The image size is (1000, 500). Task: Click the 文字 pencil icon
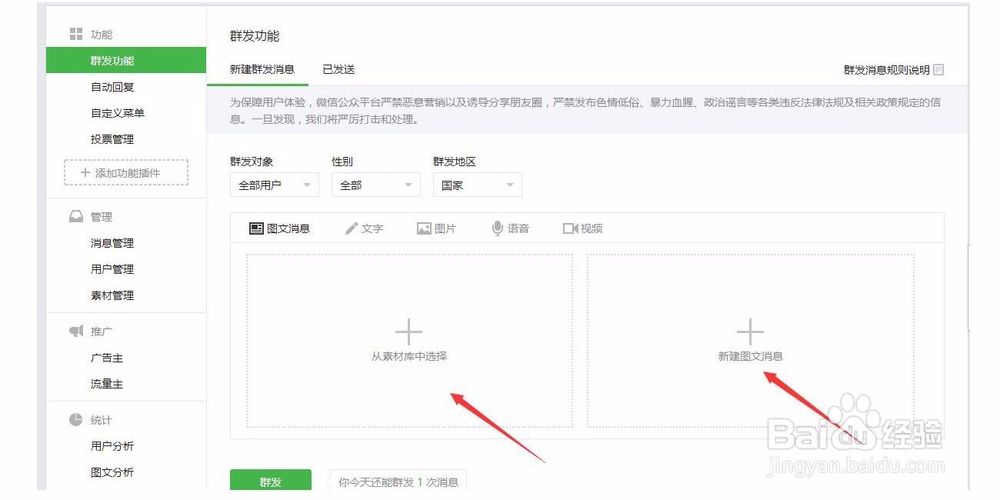point(351,228)
